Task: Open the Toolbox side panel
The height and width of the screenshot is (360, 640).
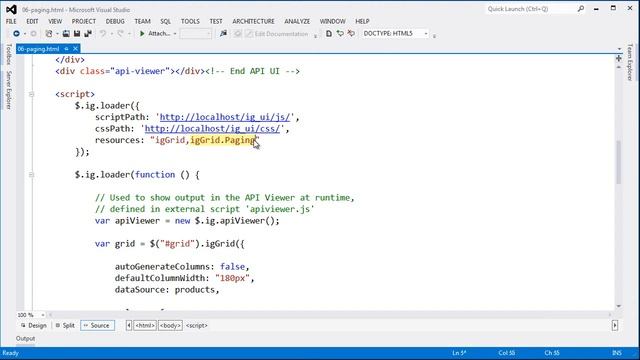Action: pos(9,54)
